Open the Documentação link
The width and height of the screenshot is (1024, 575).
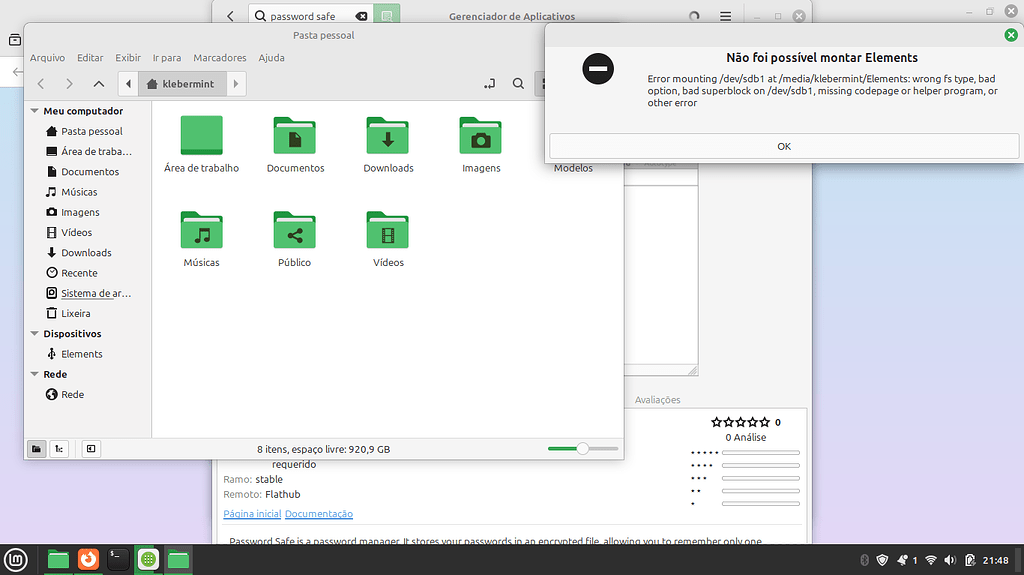click(319, 514)
